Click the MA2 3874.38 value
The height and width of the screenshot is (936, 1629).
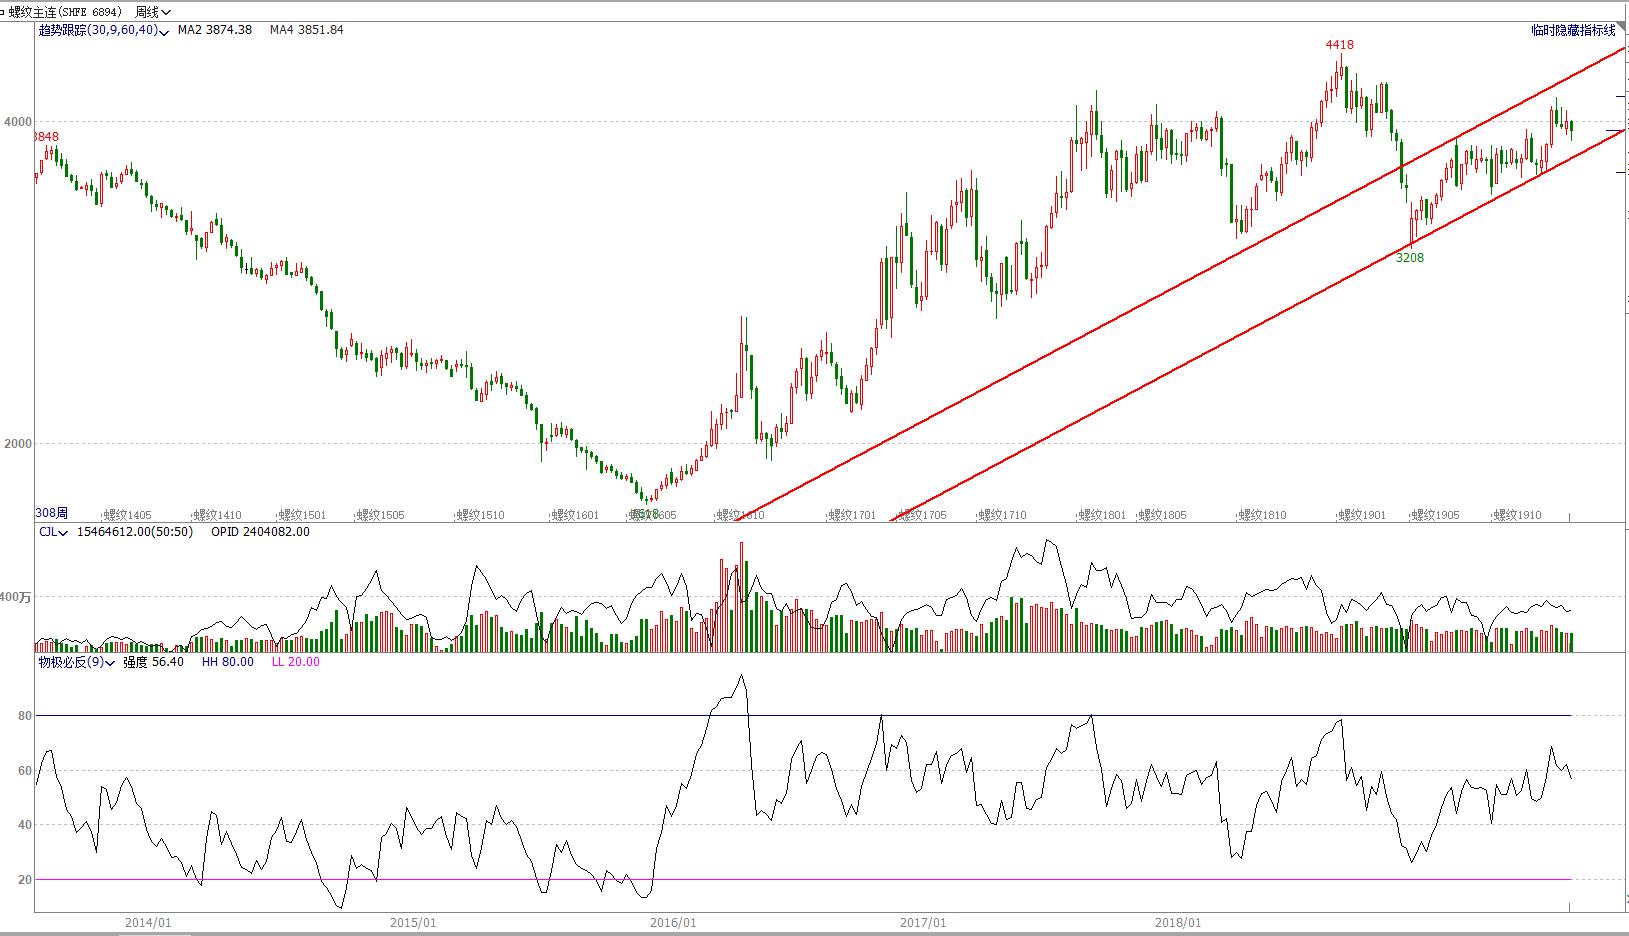(x=215, y=30)
